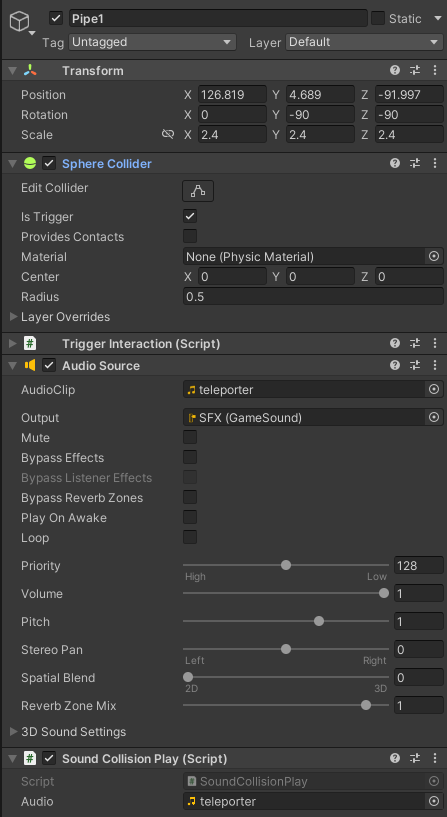Click the Sound Collision Play component header

pyautogui.click(x=144, y=759)
